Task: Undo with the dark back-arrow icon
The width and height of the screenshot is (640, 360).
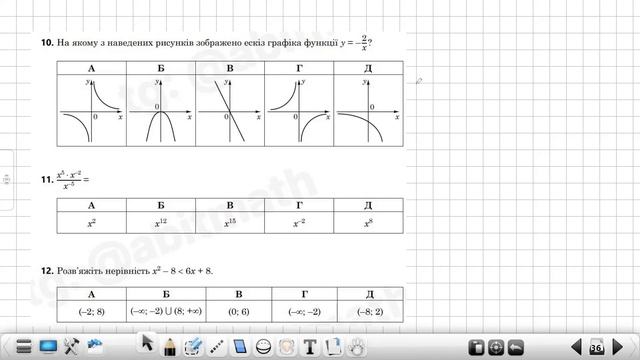Action: 516,347
